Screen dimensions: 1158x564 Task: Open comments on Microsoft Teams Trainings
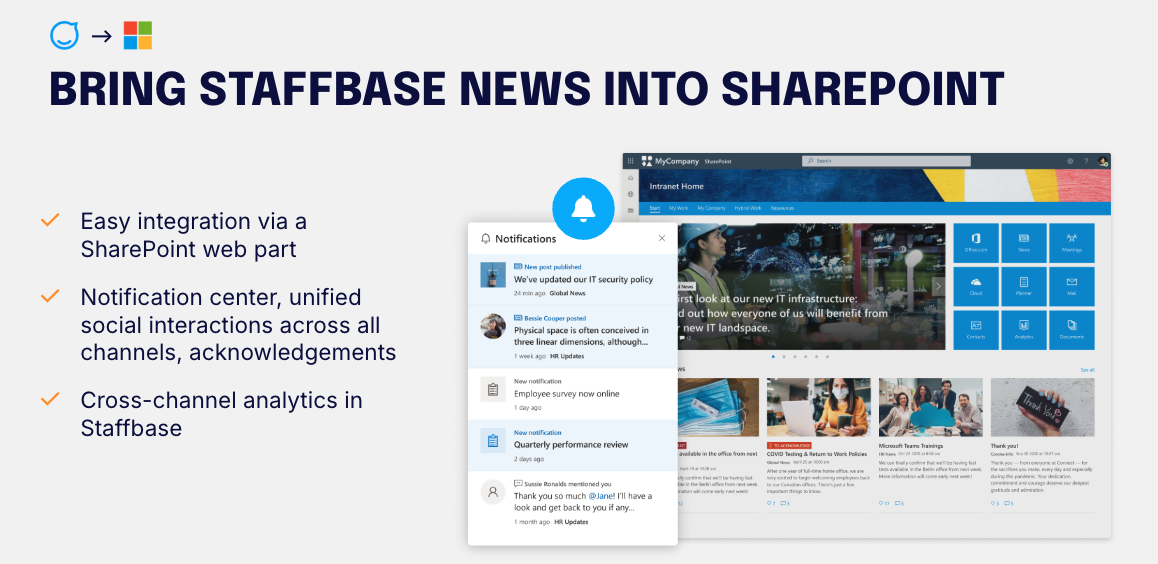(899, 503)
